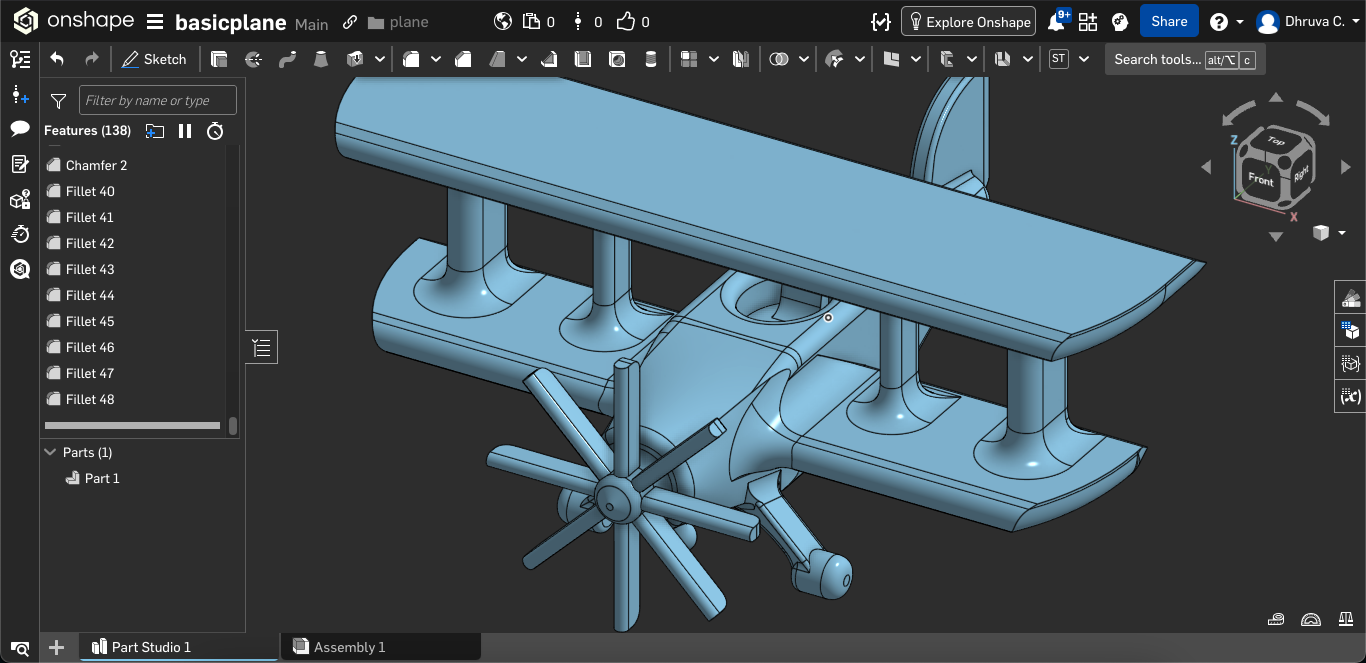Open the comments speech bubble icon
The image size is (1366, 663).
click(20, 129)
